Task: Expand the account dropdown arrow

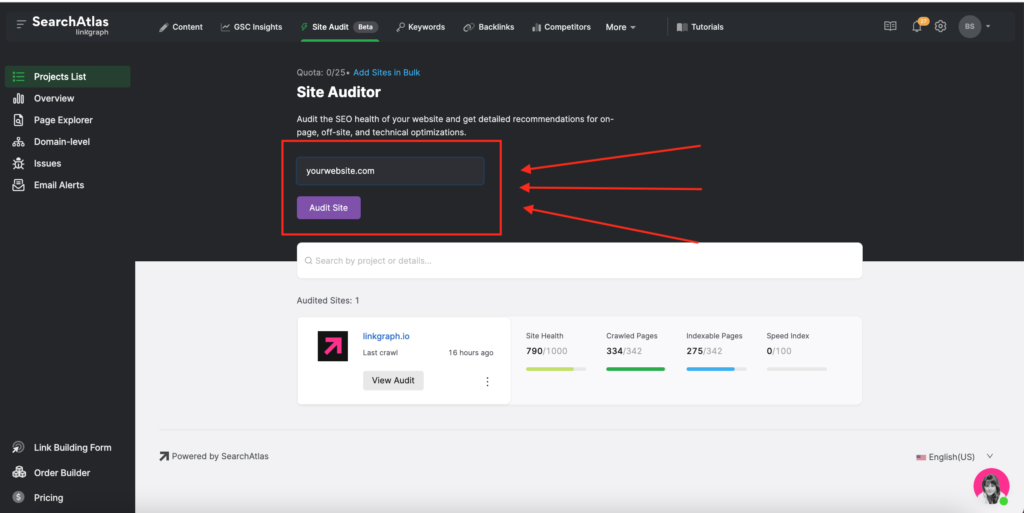Action: click(x=988, y=27)
